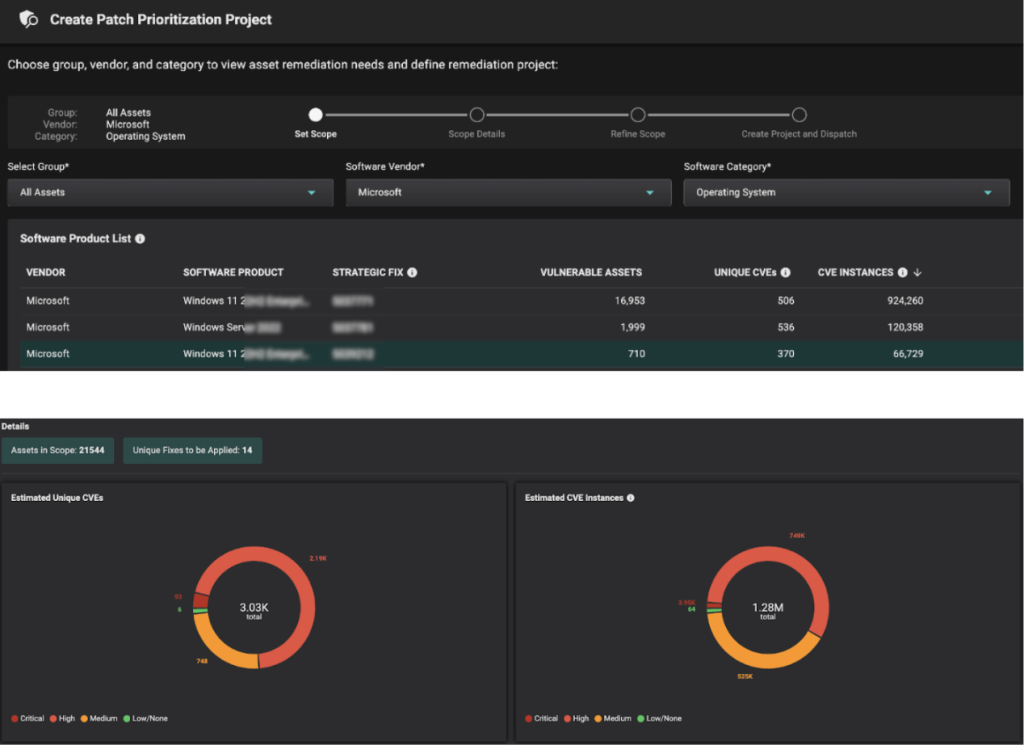Click Unique CVEs info icon
Screen dimensions: 1024x745
(x=786, y=272)
